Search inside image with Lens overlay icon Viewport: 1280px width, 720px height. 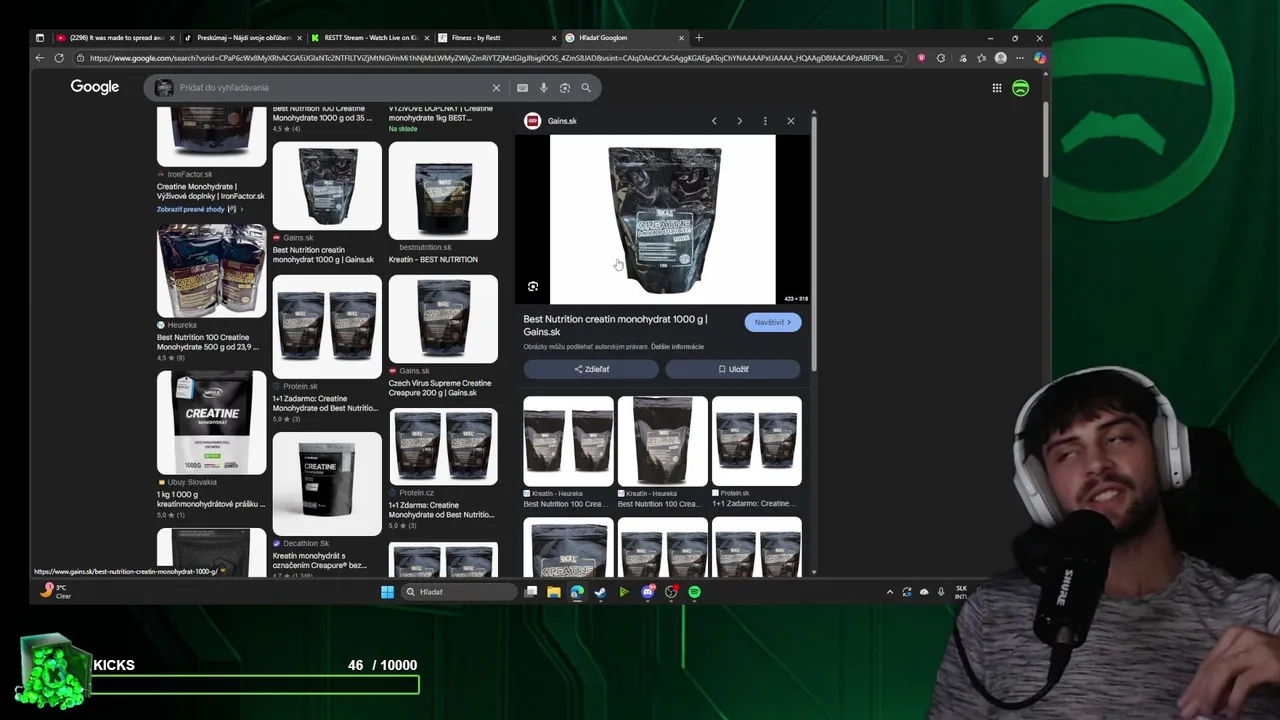pyautogui.click(x=533, y=287)
